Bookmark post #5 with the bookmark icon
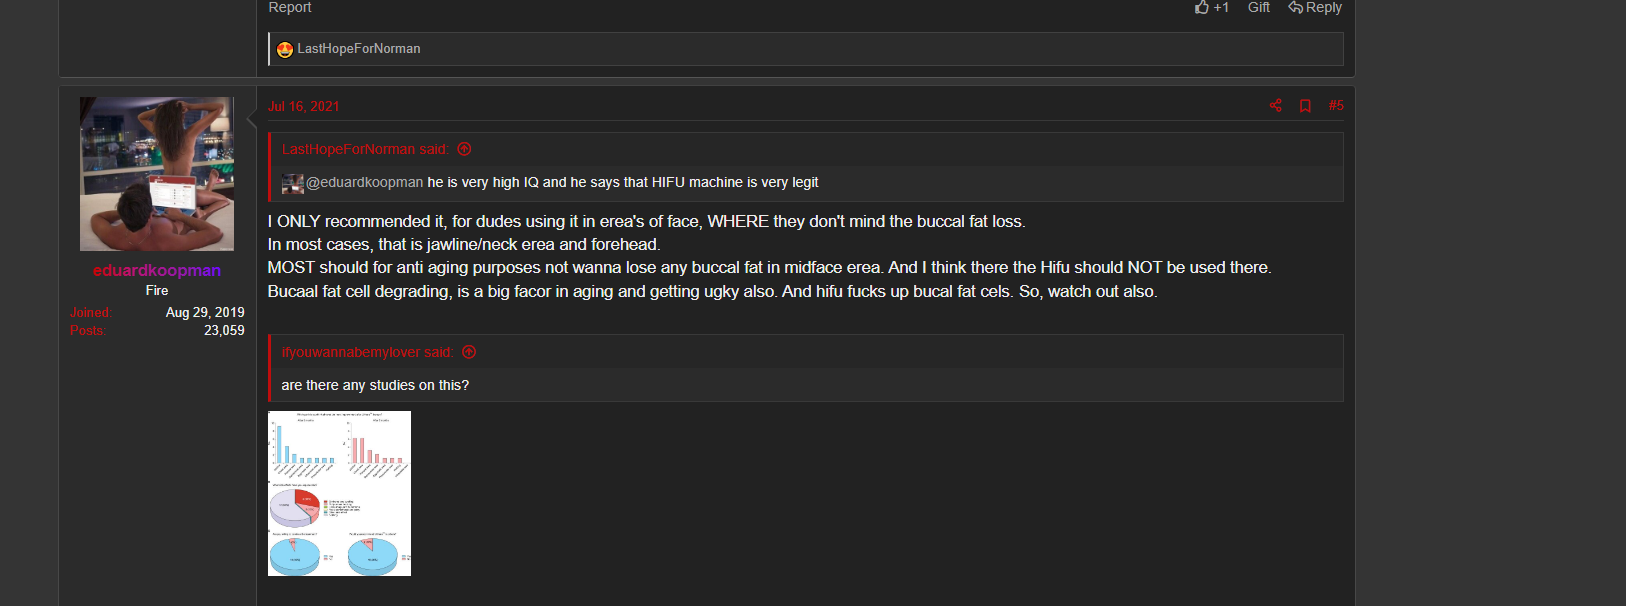Viewport: 1626px width, 606px height. [1305, 106]
